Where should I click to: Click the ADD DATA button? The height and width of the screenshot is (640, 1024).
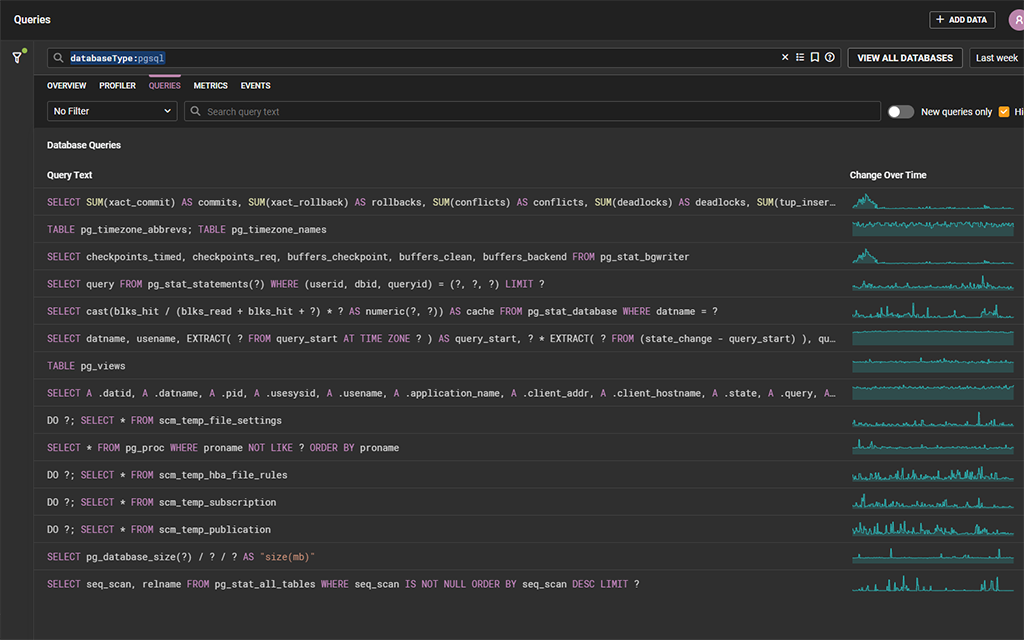tap(962, 19)
